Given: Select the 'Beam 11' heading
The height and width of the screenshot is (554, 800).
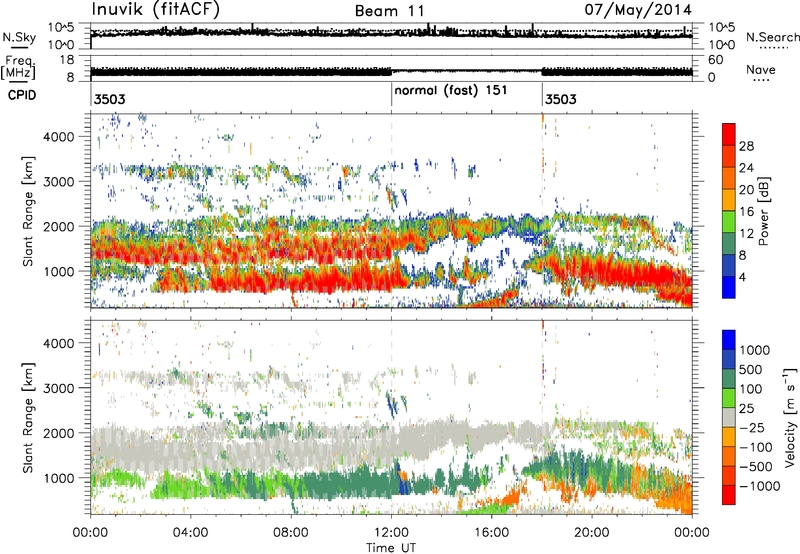Looking at the screenshot, I should (389, 11).
